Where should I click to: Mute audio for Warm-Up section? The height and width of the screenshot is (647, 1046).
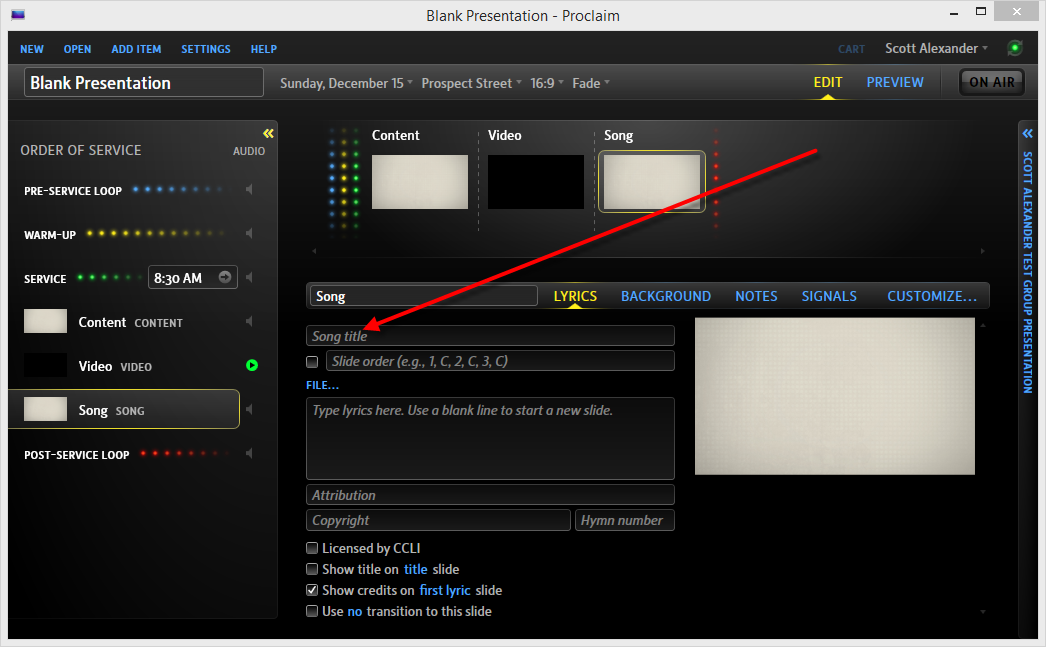[x=249, y=233]
